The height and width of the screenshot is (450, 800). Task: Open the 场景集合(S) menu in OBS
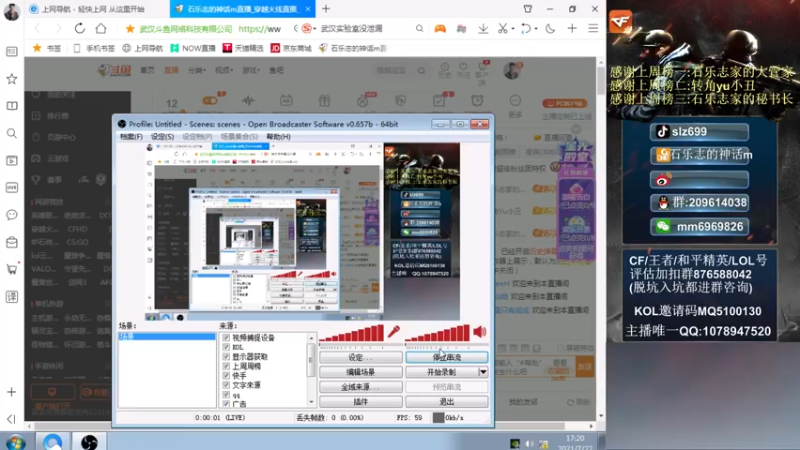(239, 137)
